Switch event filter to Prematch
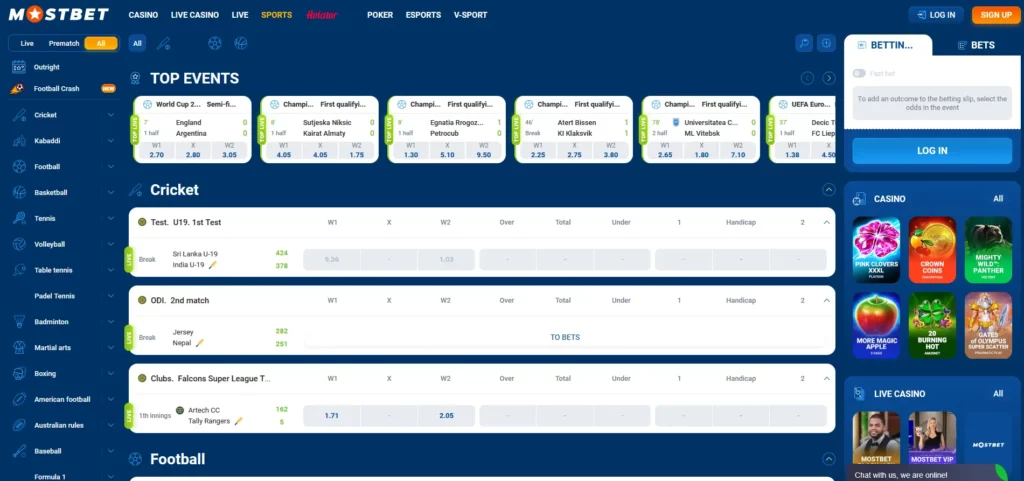Screen dimensions: 1024x481 (x=64, y=43)
